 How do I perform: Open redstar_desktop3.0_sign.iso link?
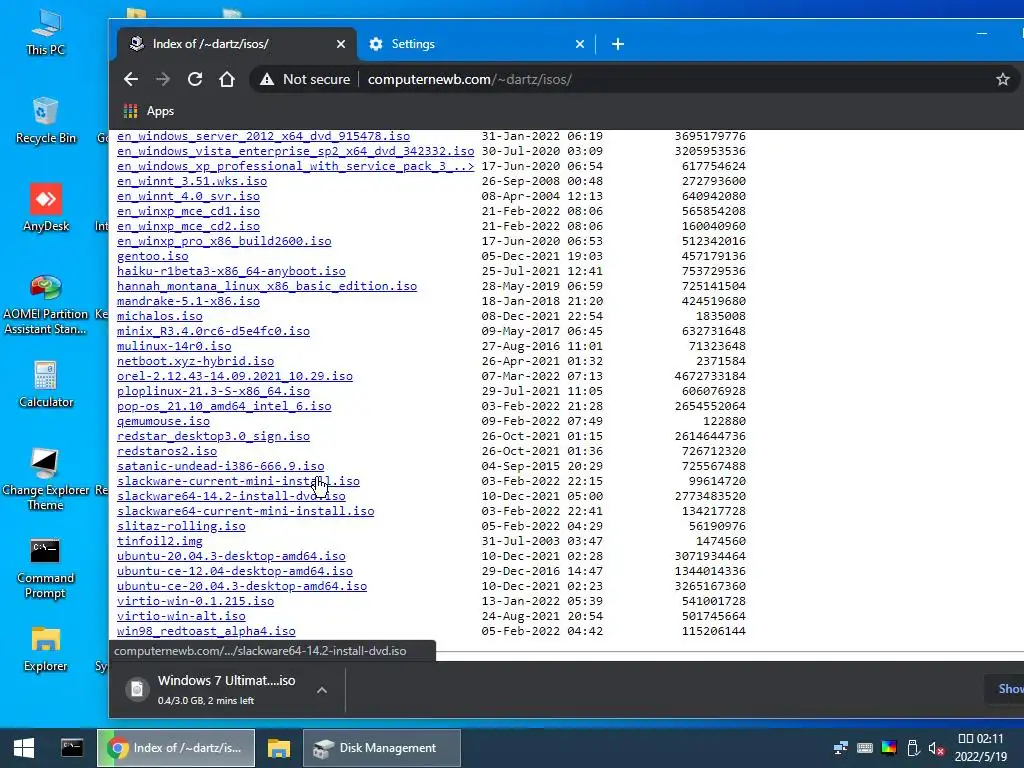click(214, 436)
